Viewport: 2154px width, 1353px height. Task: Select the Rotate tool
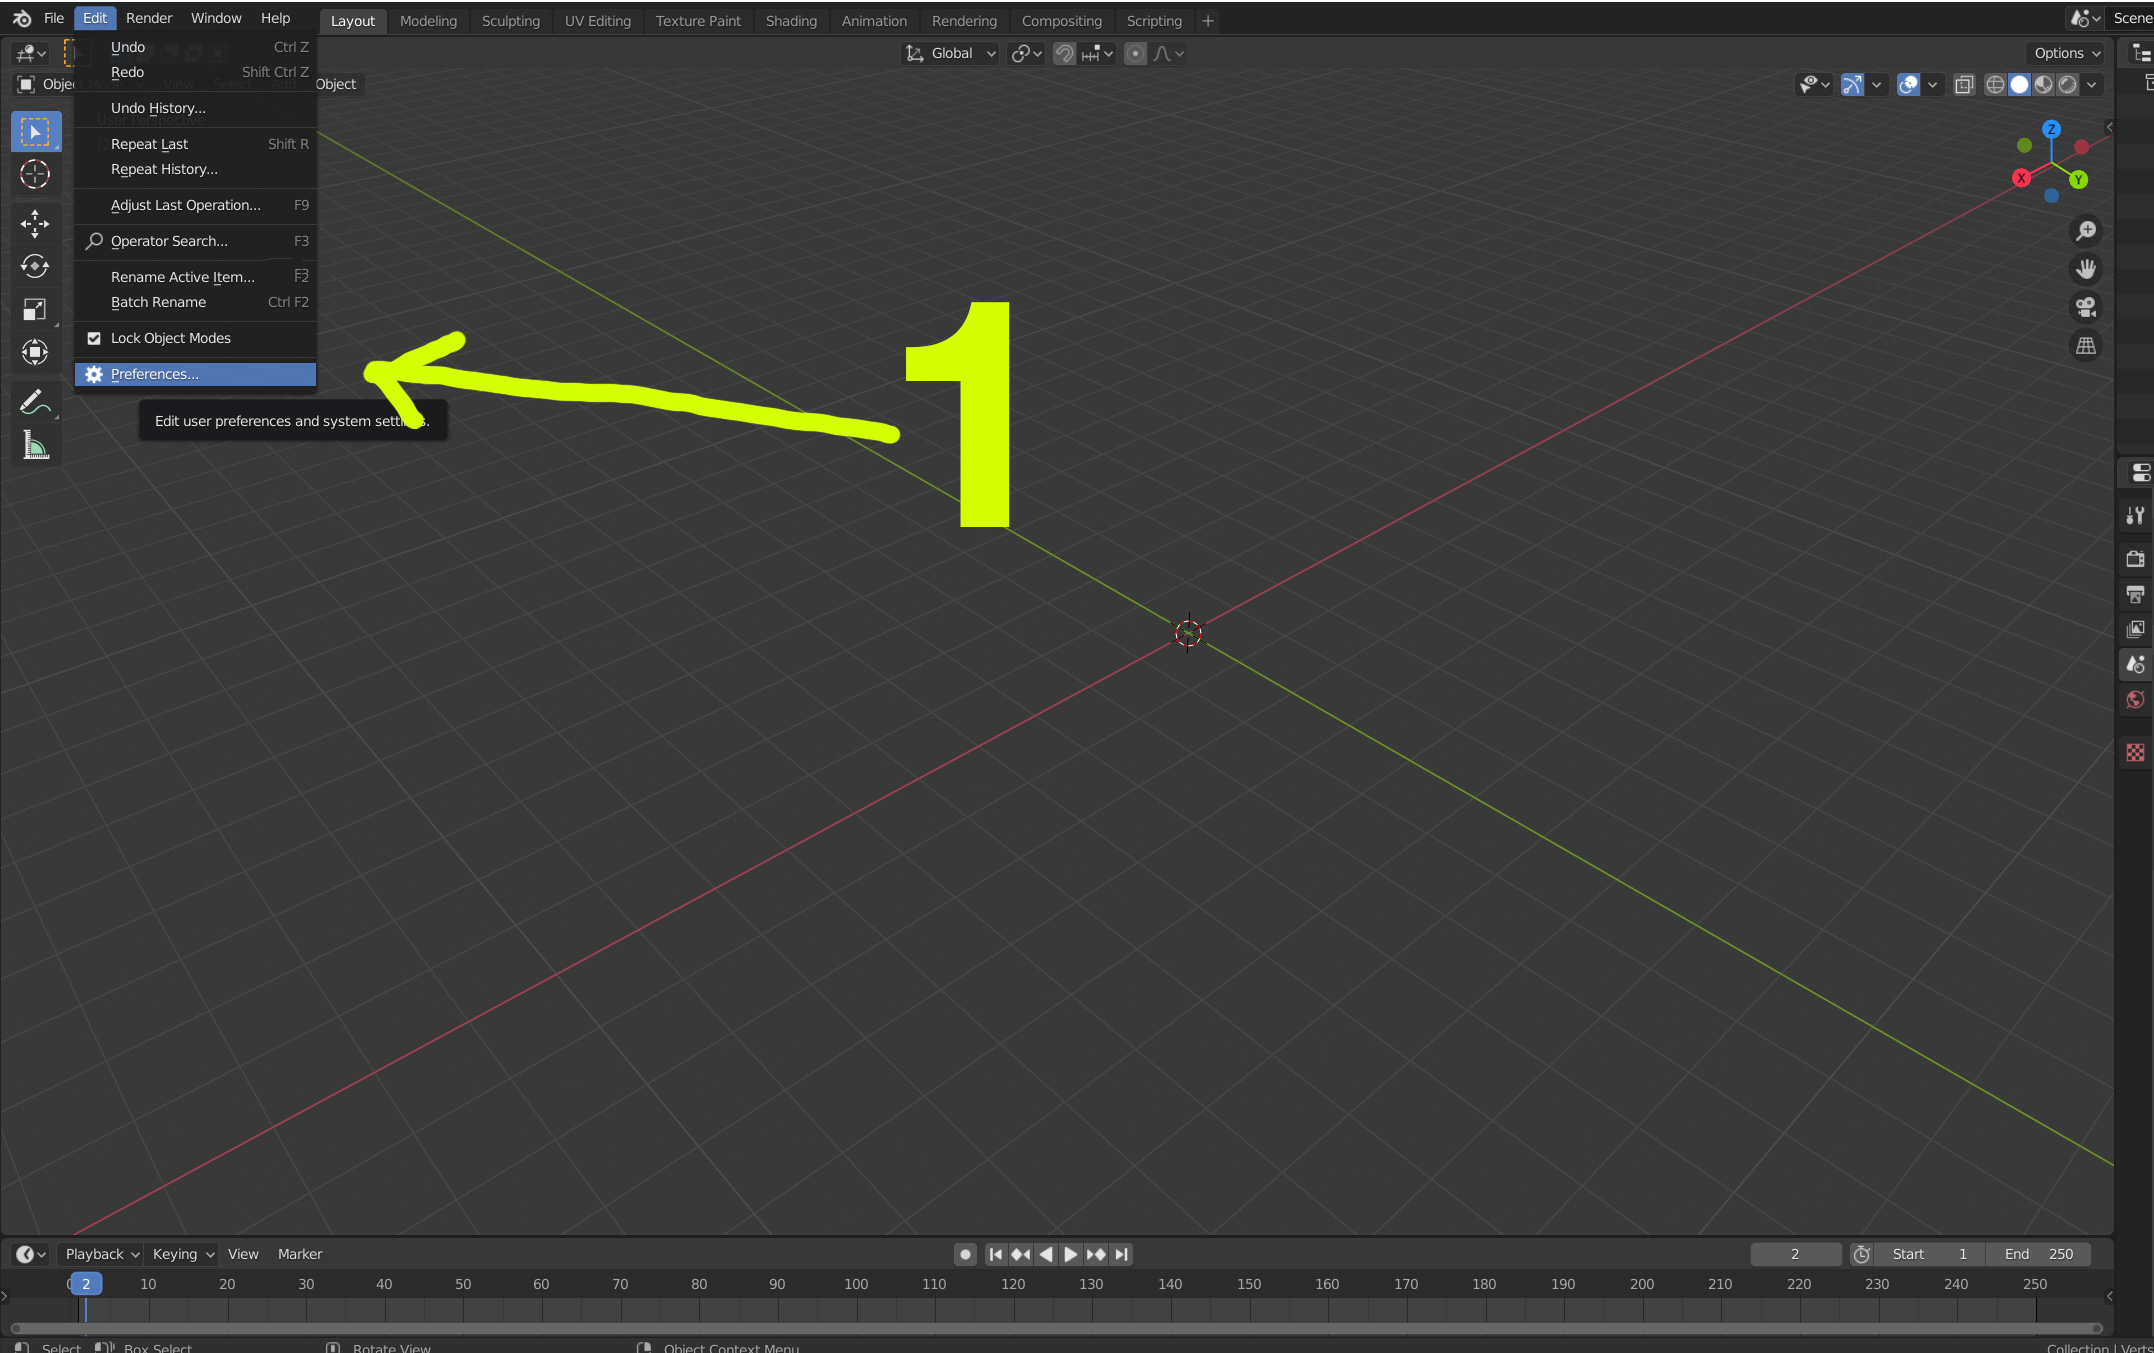(x=35, y=266)
